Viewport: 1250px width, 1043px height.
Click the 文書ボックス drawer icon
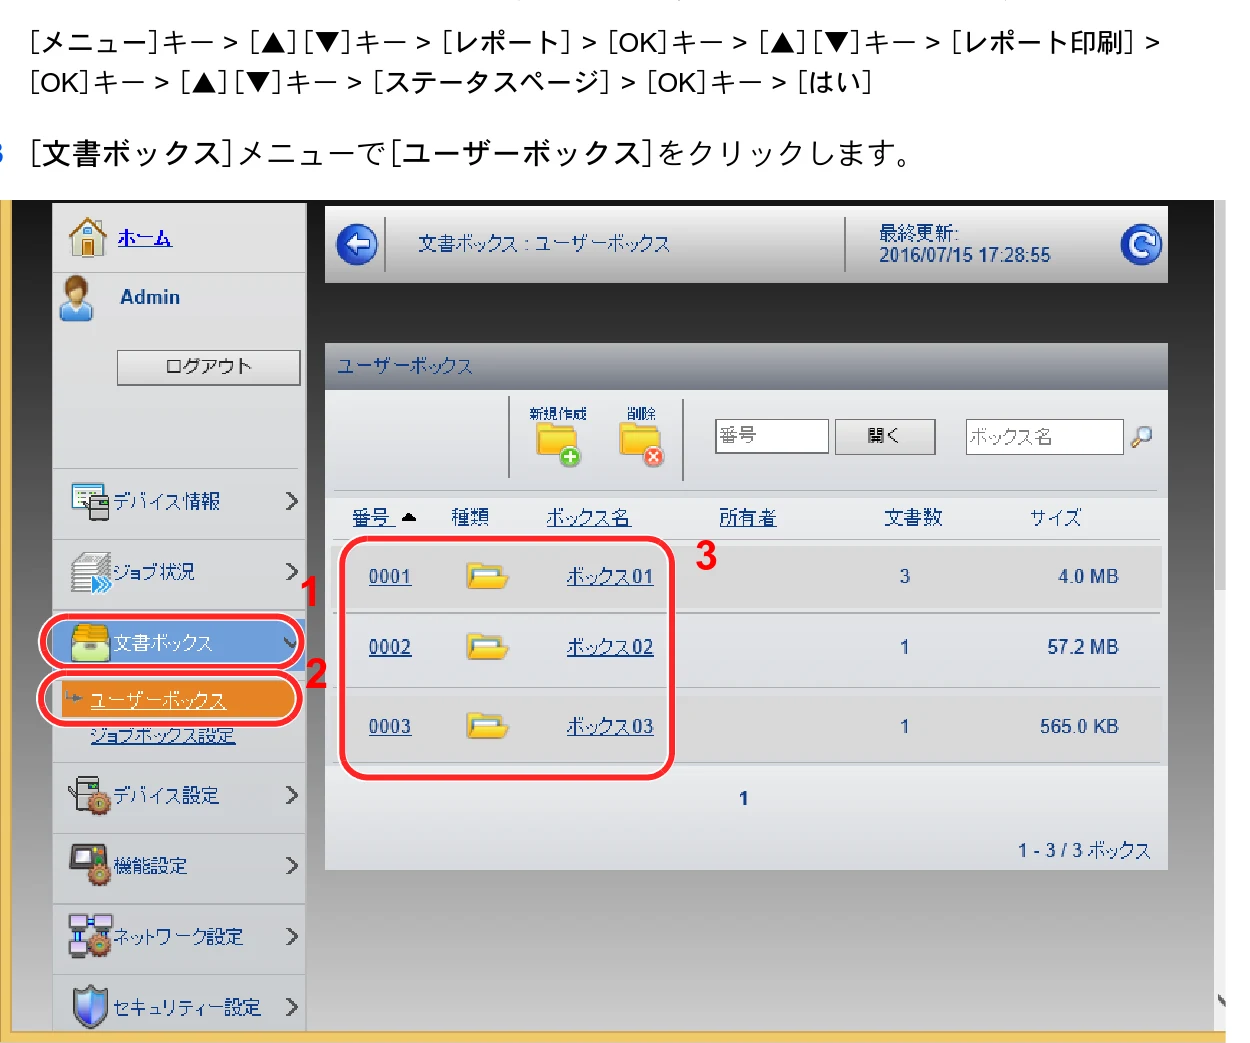pyautogui.click(x=90, y=642)
